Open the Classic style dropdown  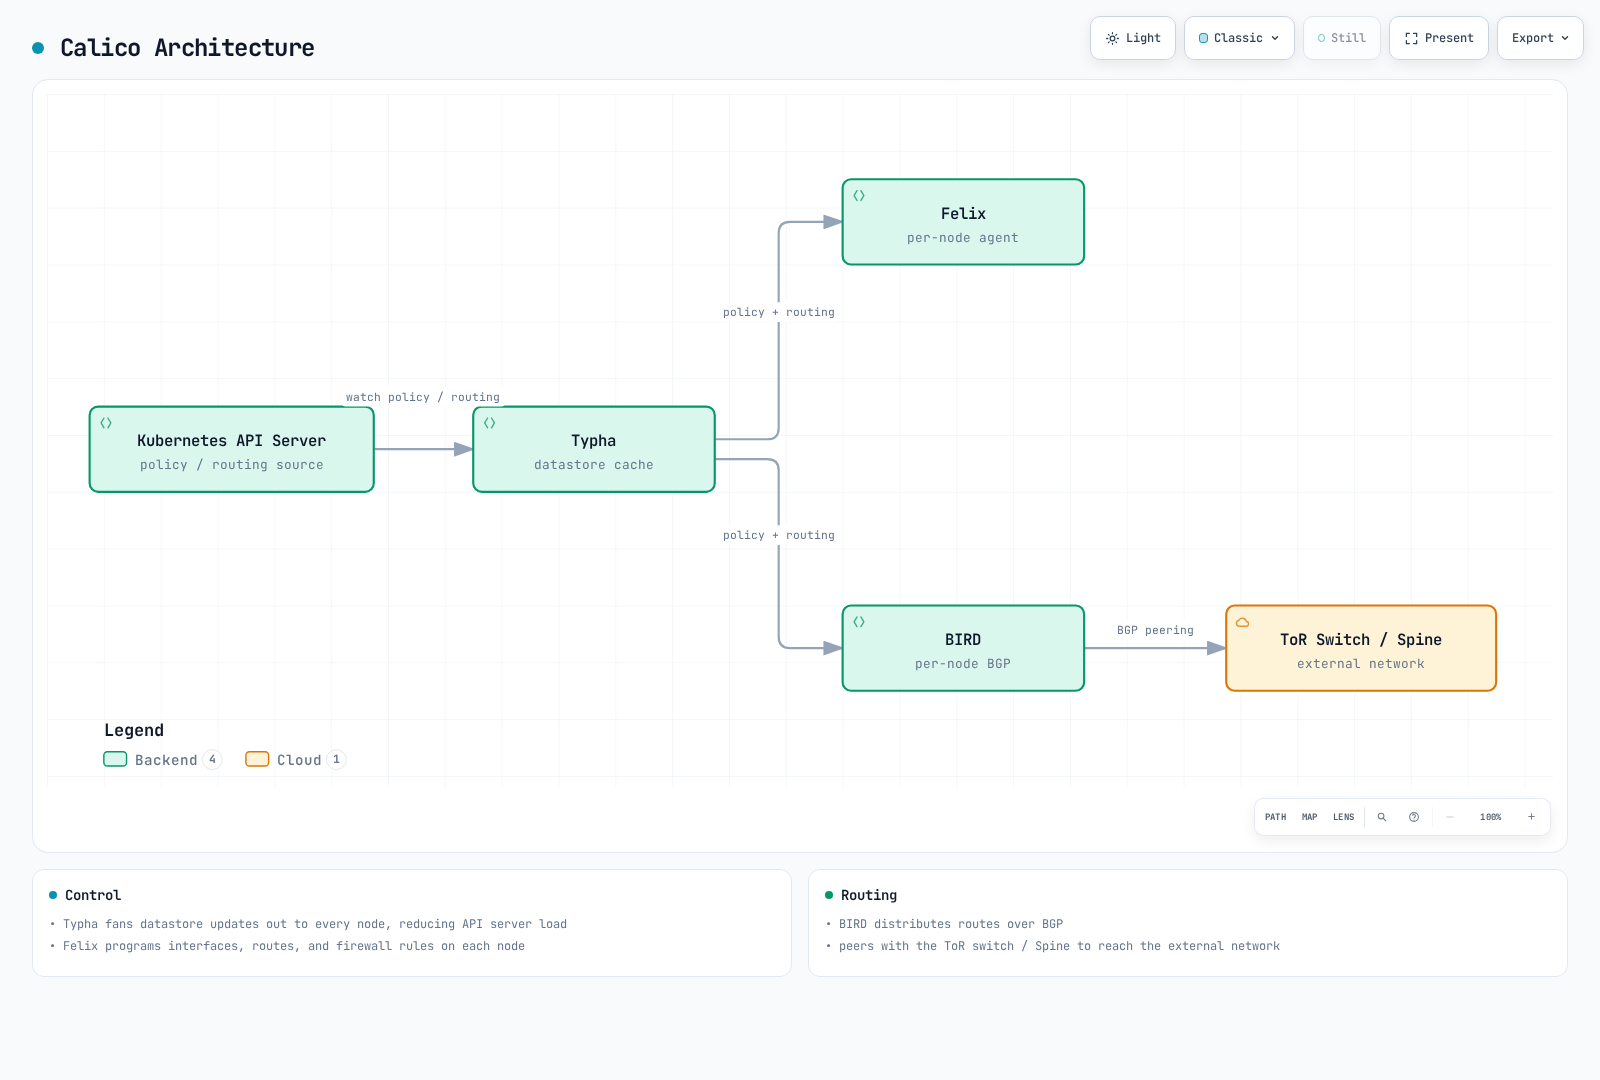[1239, 38]
